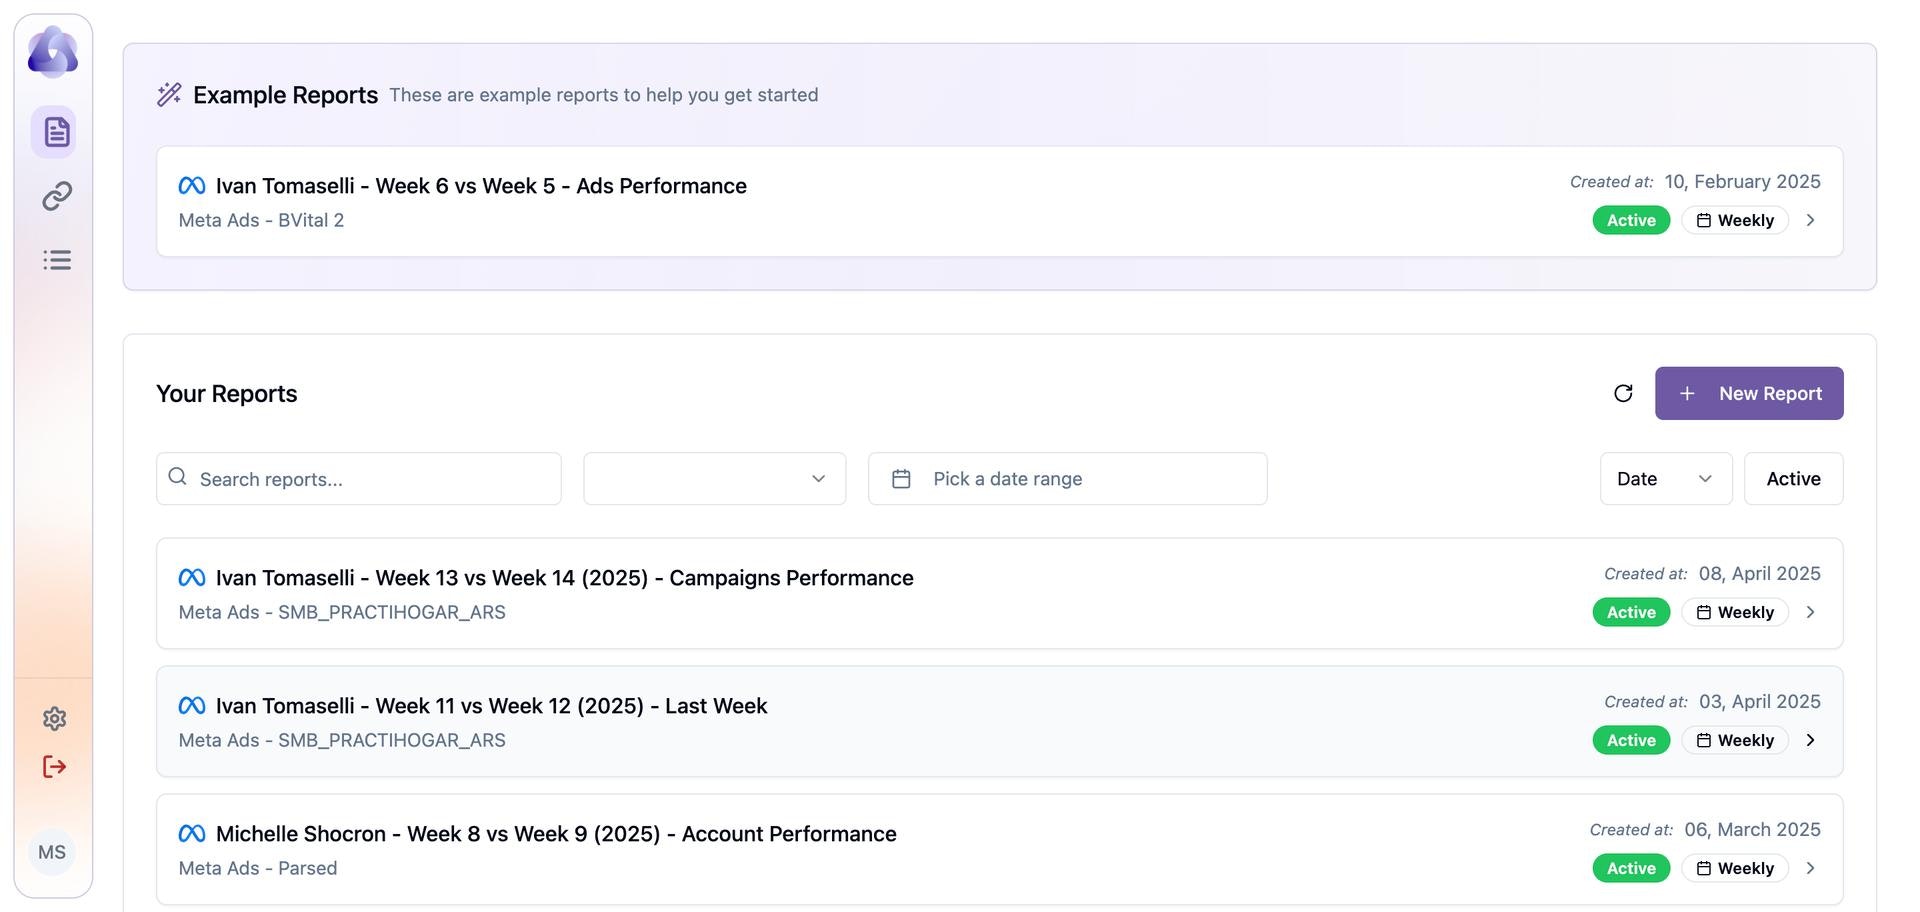Image resolution: width=1920 pixels, height=912 pixels.
Task: Refresh the Your Reports list
Action: click(x=1623, y=393)
